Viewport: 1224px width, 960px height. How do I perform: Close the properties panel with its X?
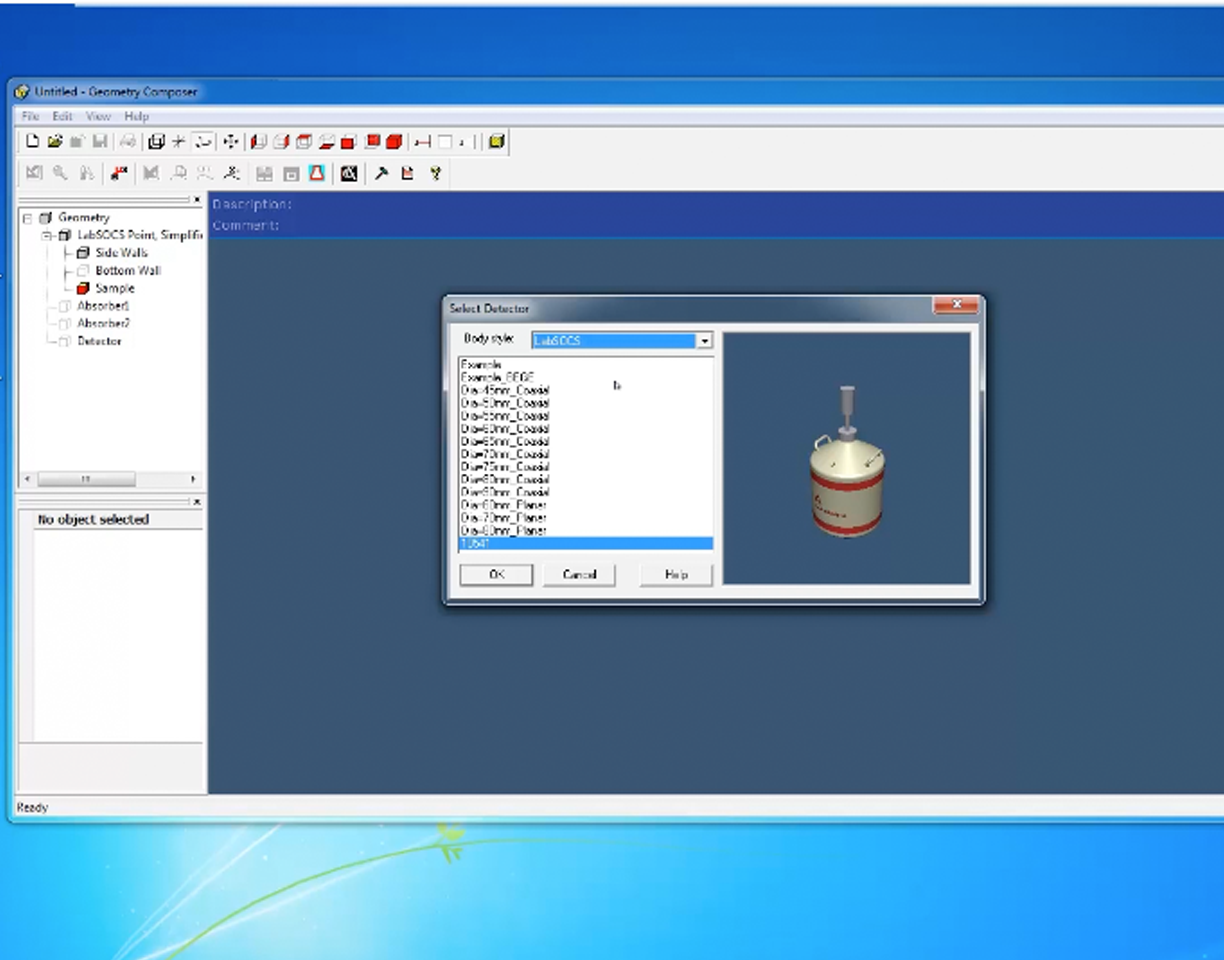point(197,501)
